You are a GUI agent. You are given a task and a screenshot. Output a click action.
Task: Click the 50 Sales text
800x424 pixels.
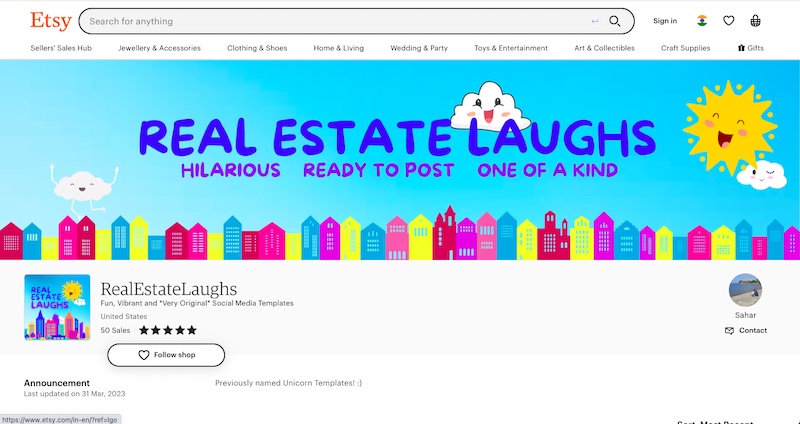[115, 330]
